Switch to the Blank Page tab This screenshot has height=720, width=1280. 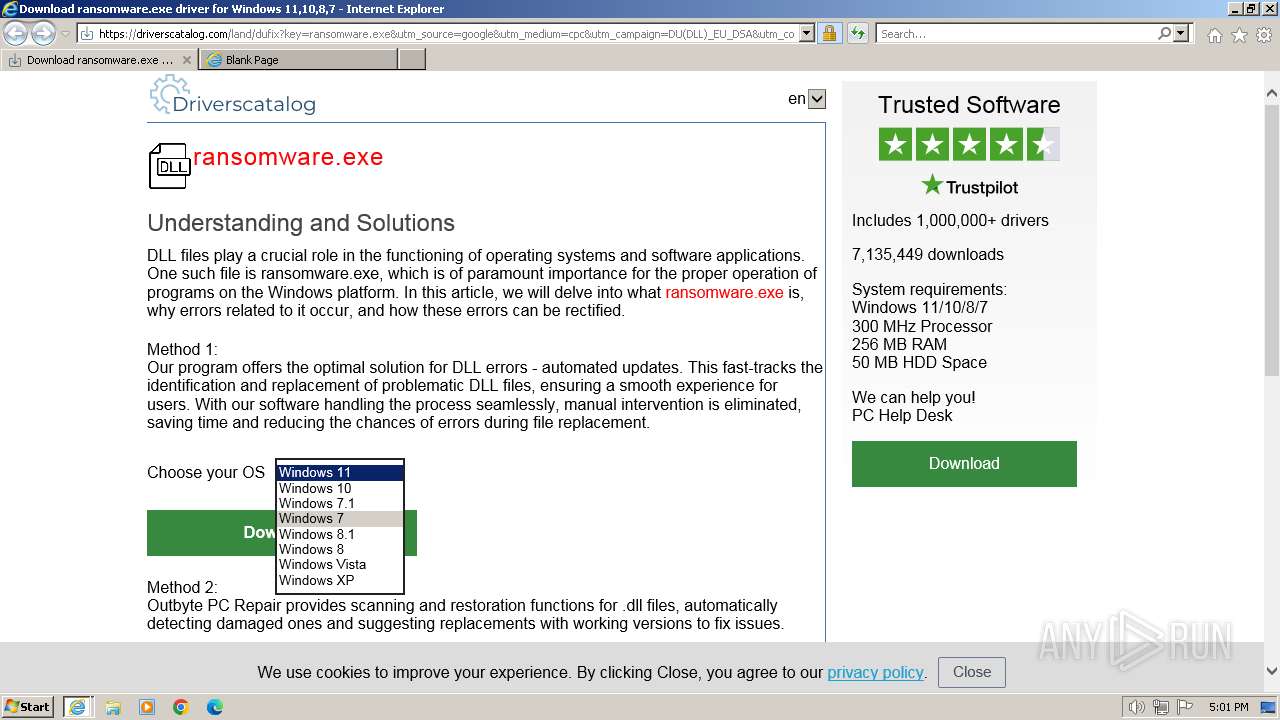tap(299, 60)
